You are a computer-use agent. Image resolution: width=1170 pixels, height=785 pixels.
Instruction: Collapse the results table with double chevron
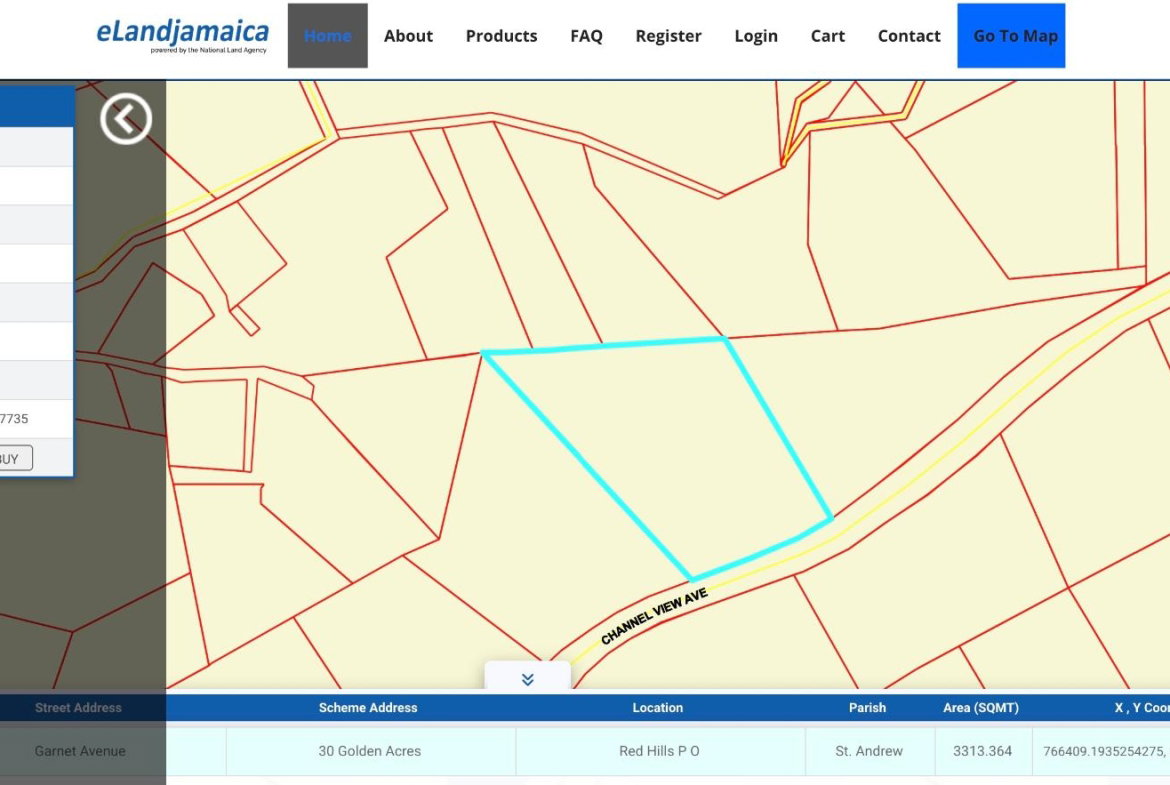pos(527,679)
